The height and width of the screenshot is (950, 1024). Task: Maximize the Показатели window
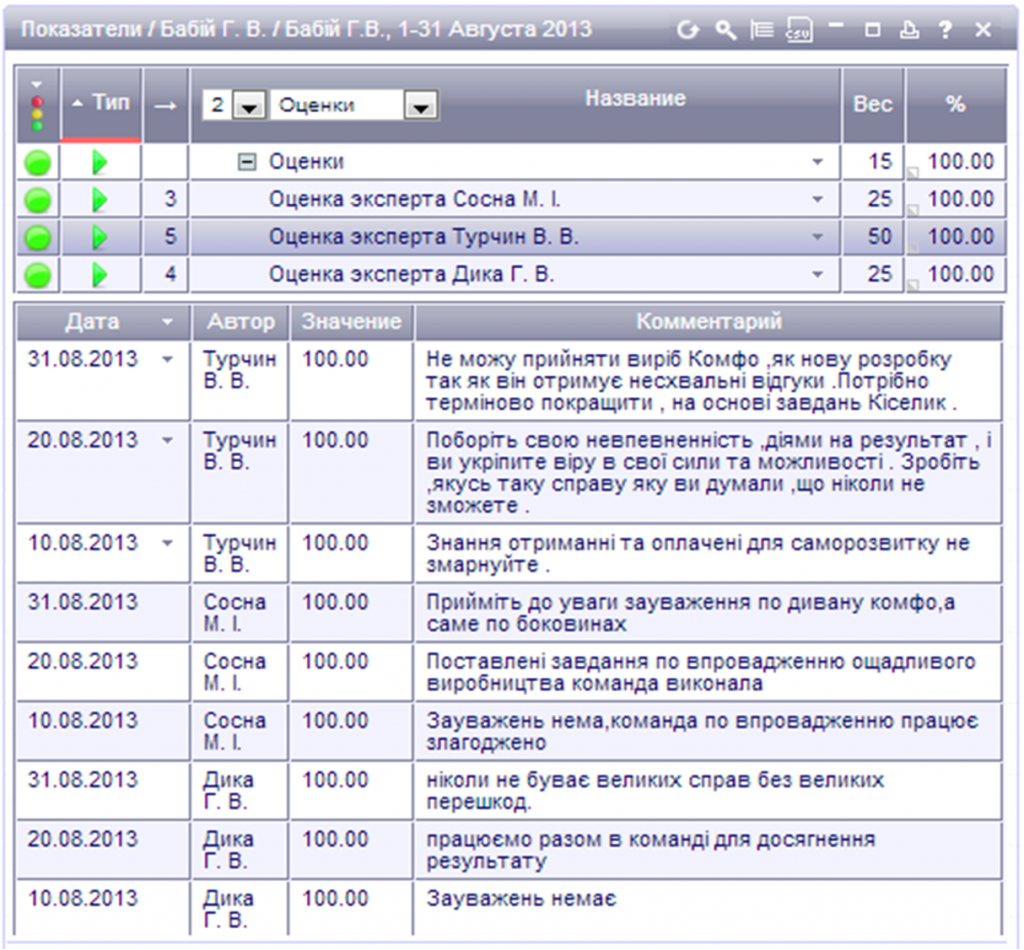(x=872, y=29)
